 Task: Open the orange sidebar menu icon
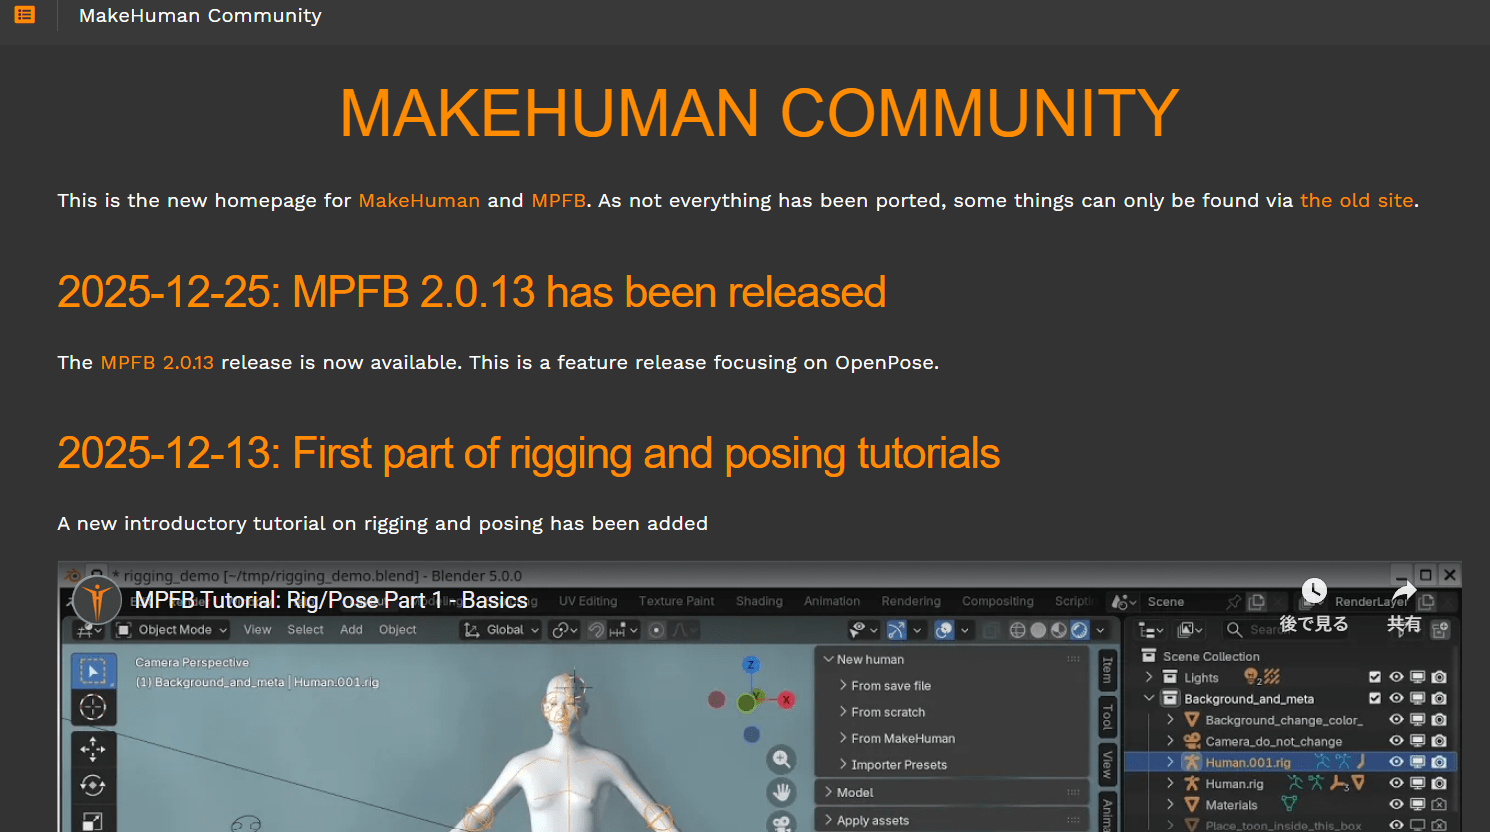[25, 15]
